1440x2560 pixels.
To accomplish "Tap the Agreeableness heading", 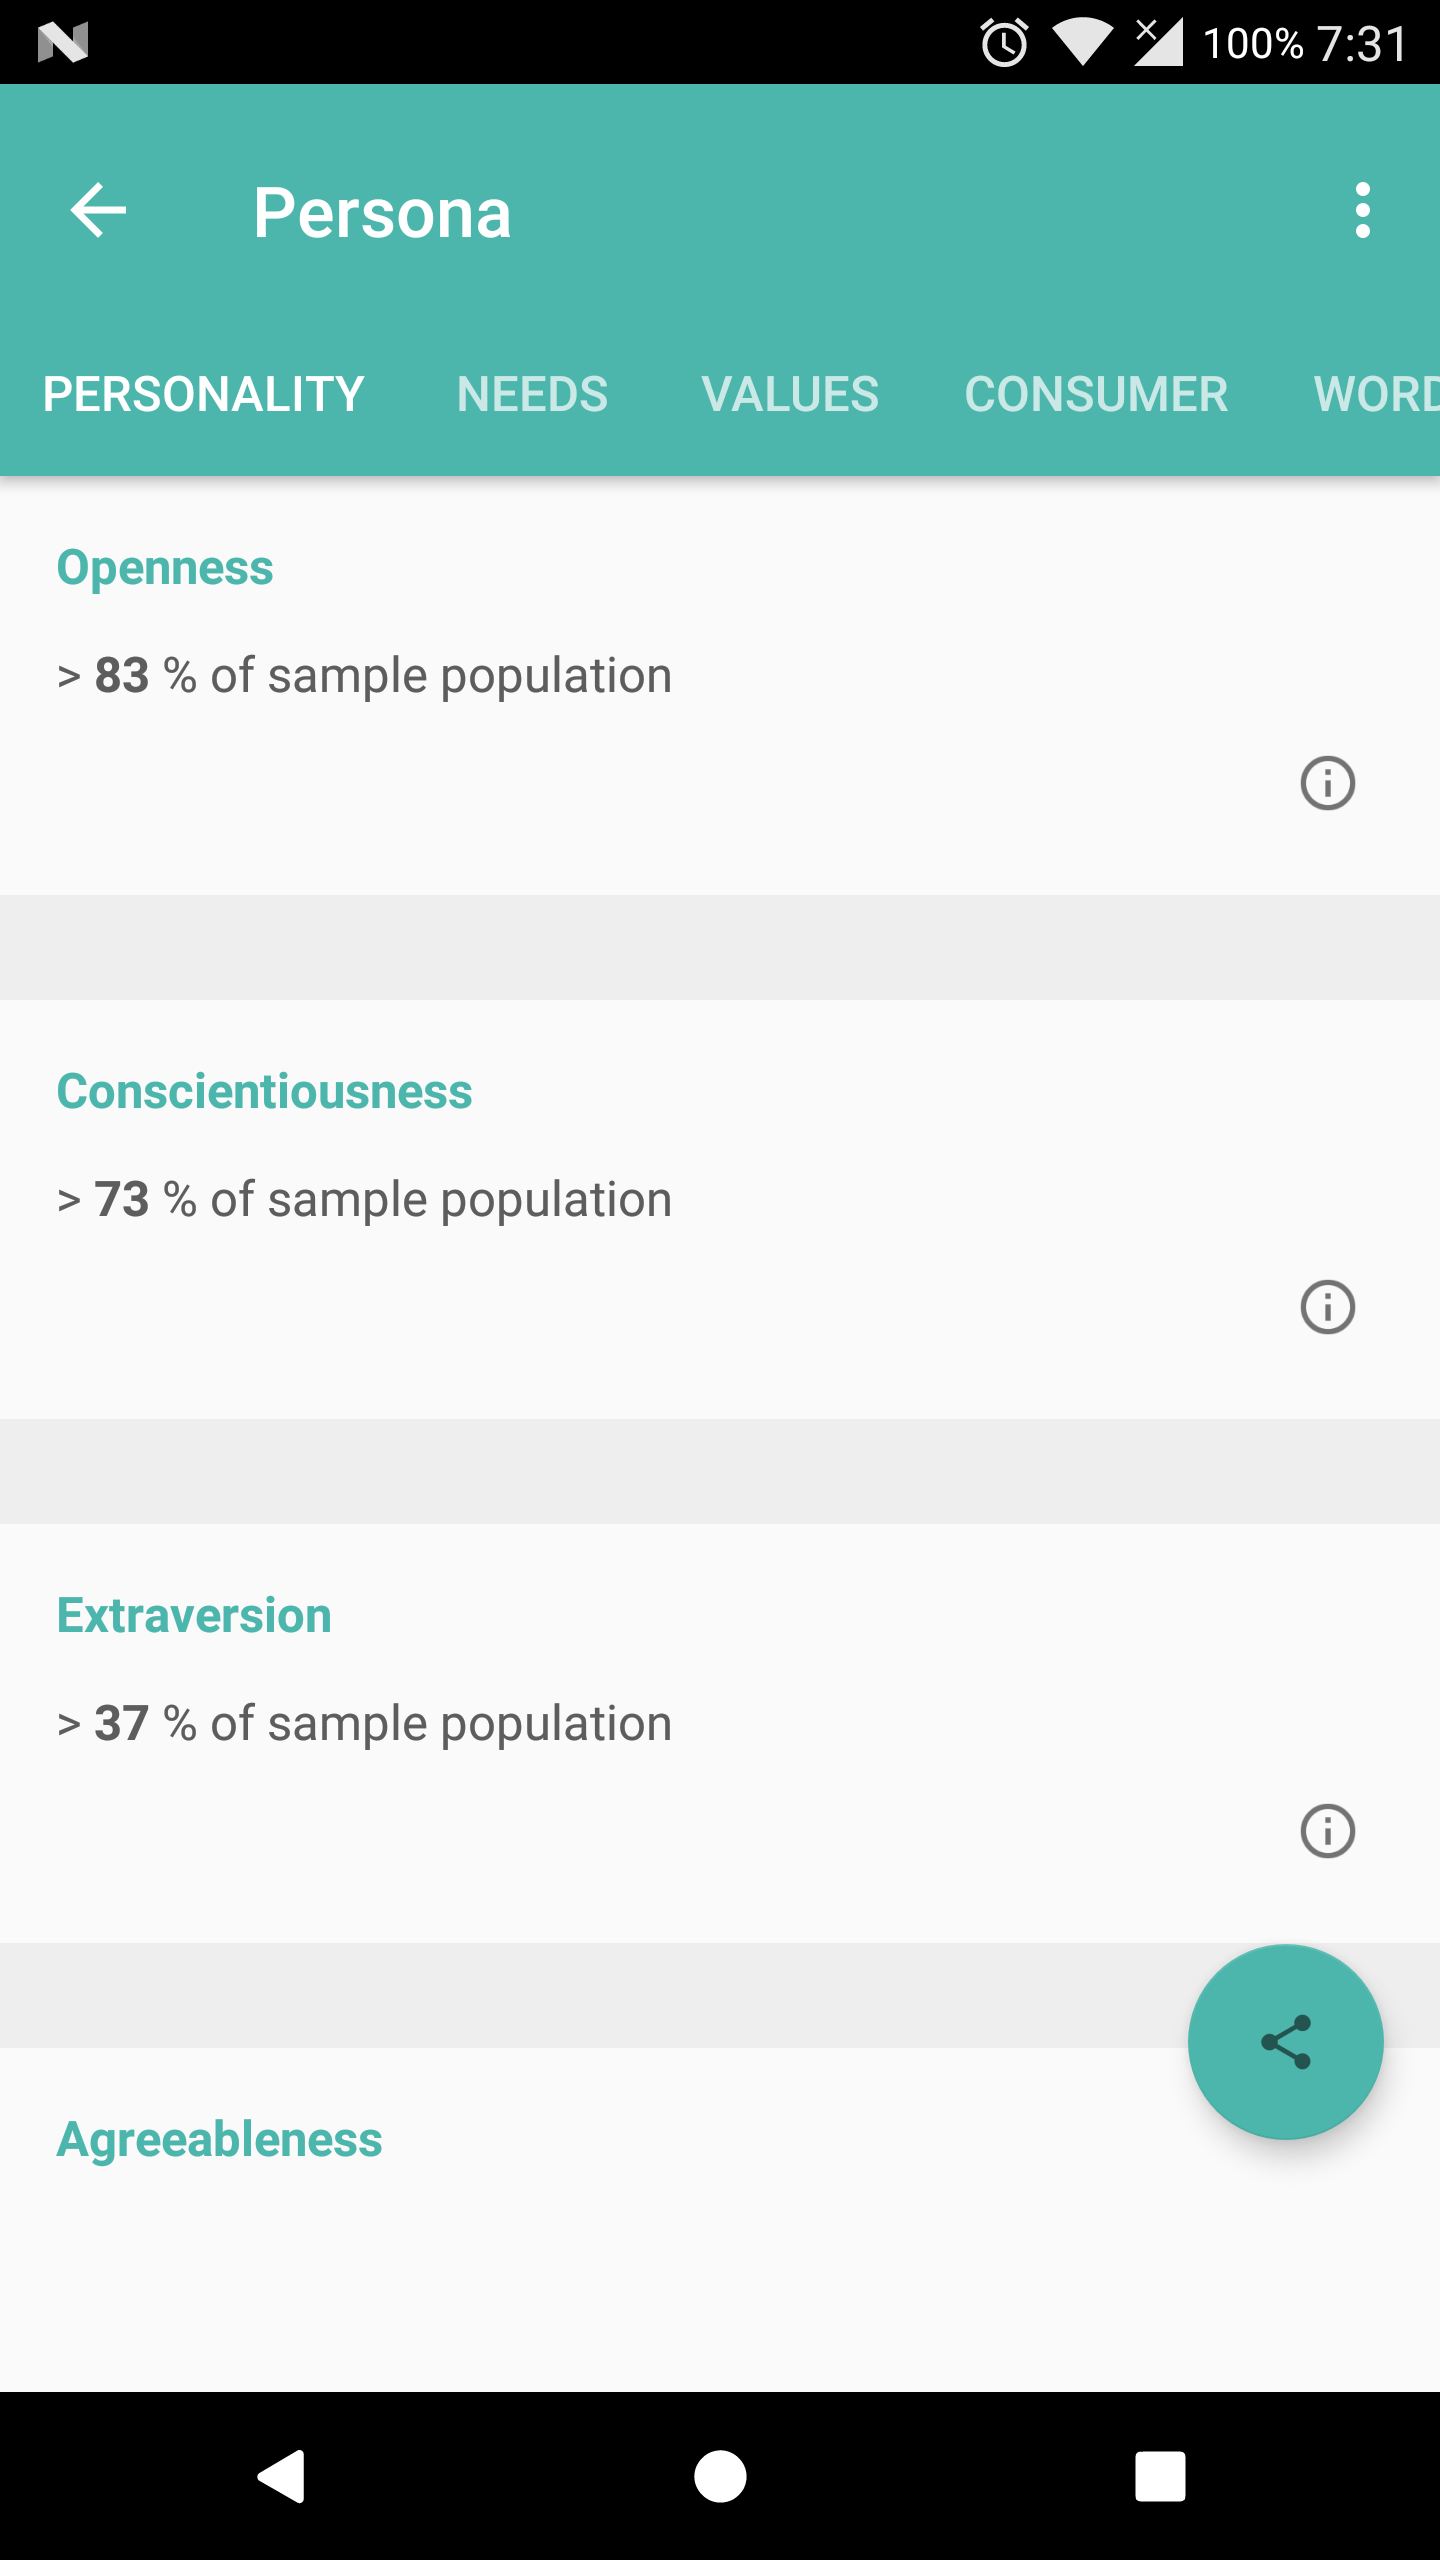I will coord(219,2140).
